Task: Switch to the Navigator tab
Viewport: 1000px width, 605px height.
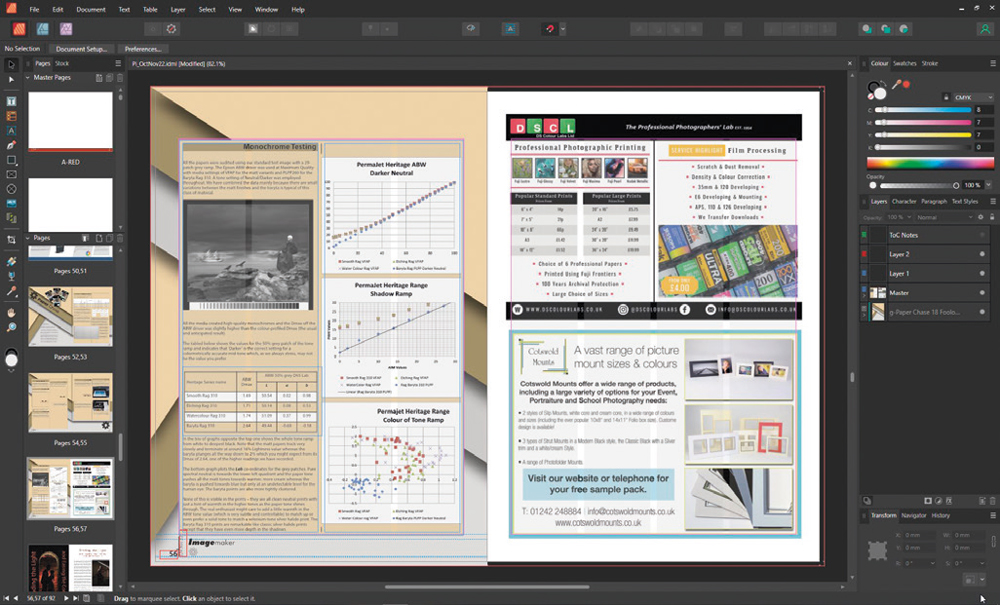Action: click(x=913, y=515)
